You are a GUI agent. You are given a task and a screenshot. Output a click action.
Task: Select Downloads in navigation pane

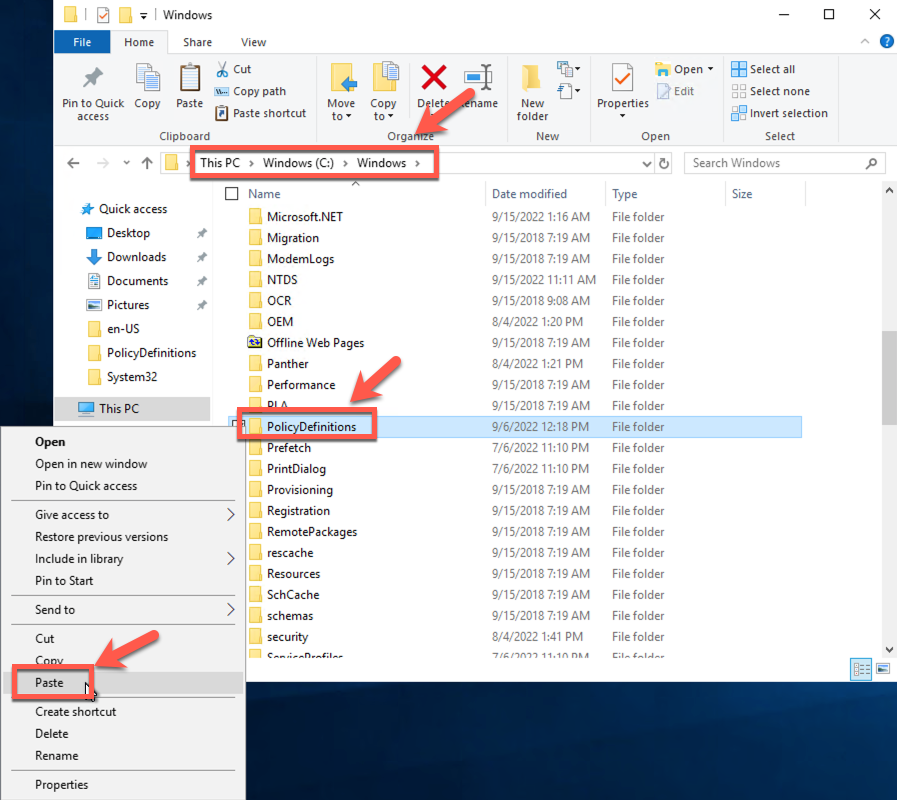coord(137,257)
